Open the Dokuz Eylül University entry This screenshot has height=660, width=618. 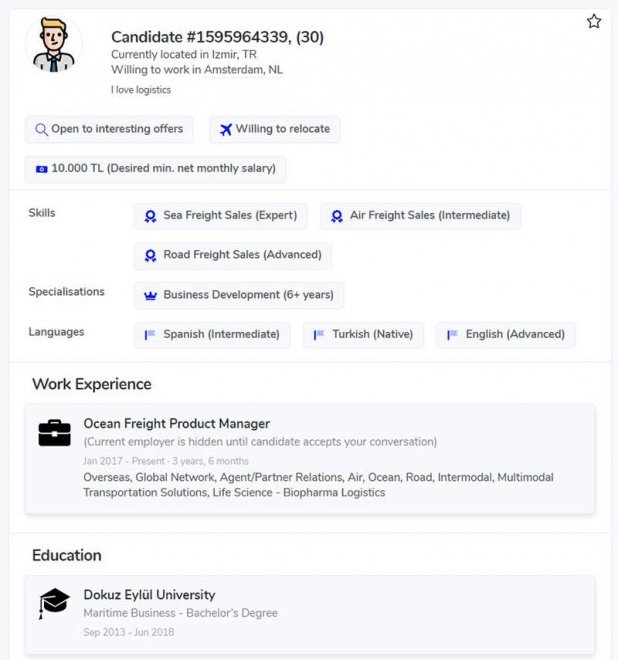point(149,595)
